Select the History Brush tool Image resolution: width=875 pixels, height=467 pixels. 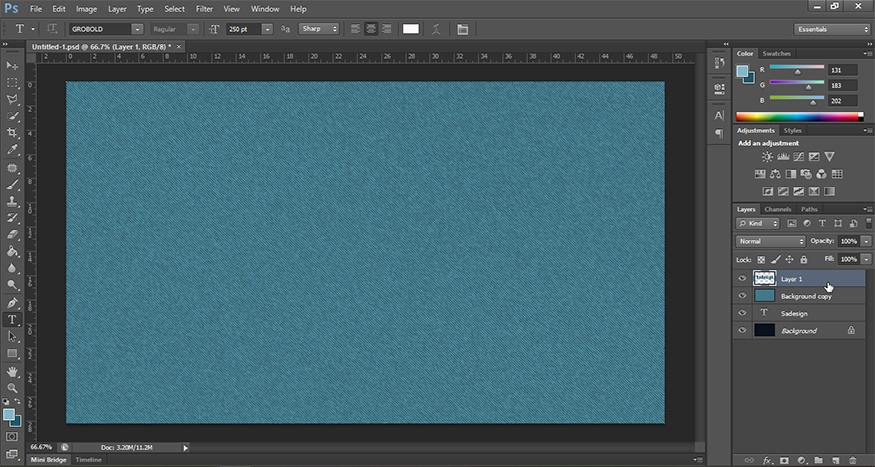pos(12,218)
